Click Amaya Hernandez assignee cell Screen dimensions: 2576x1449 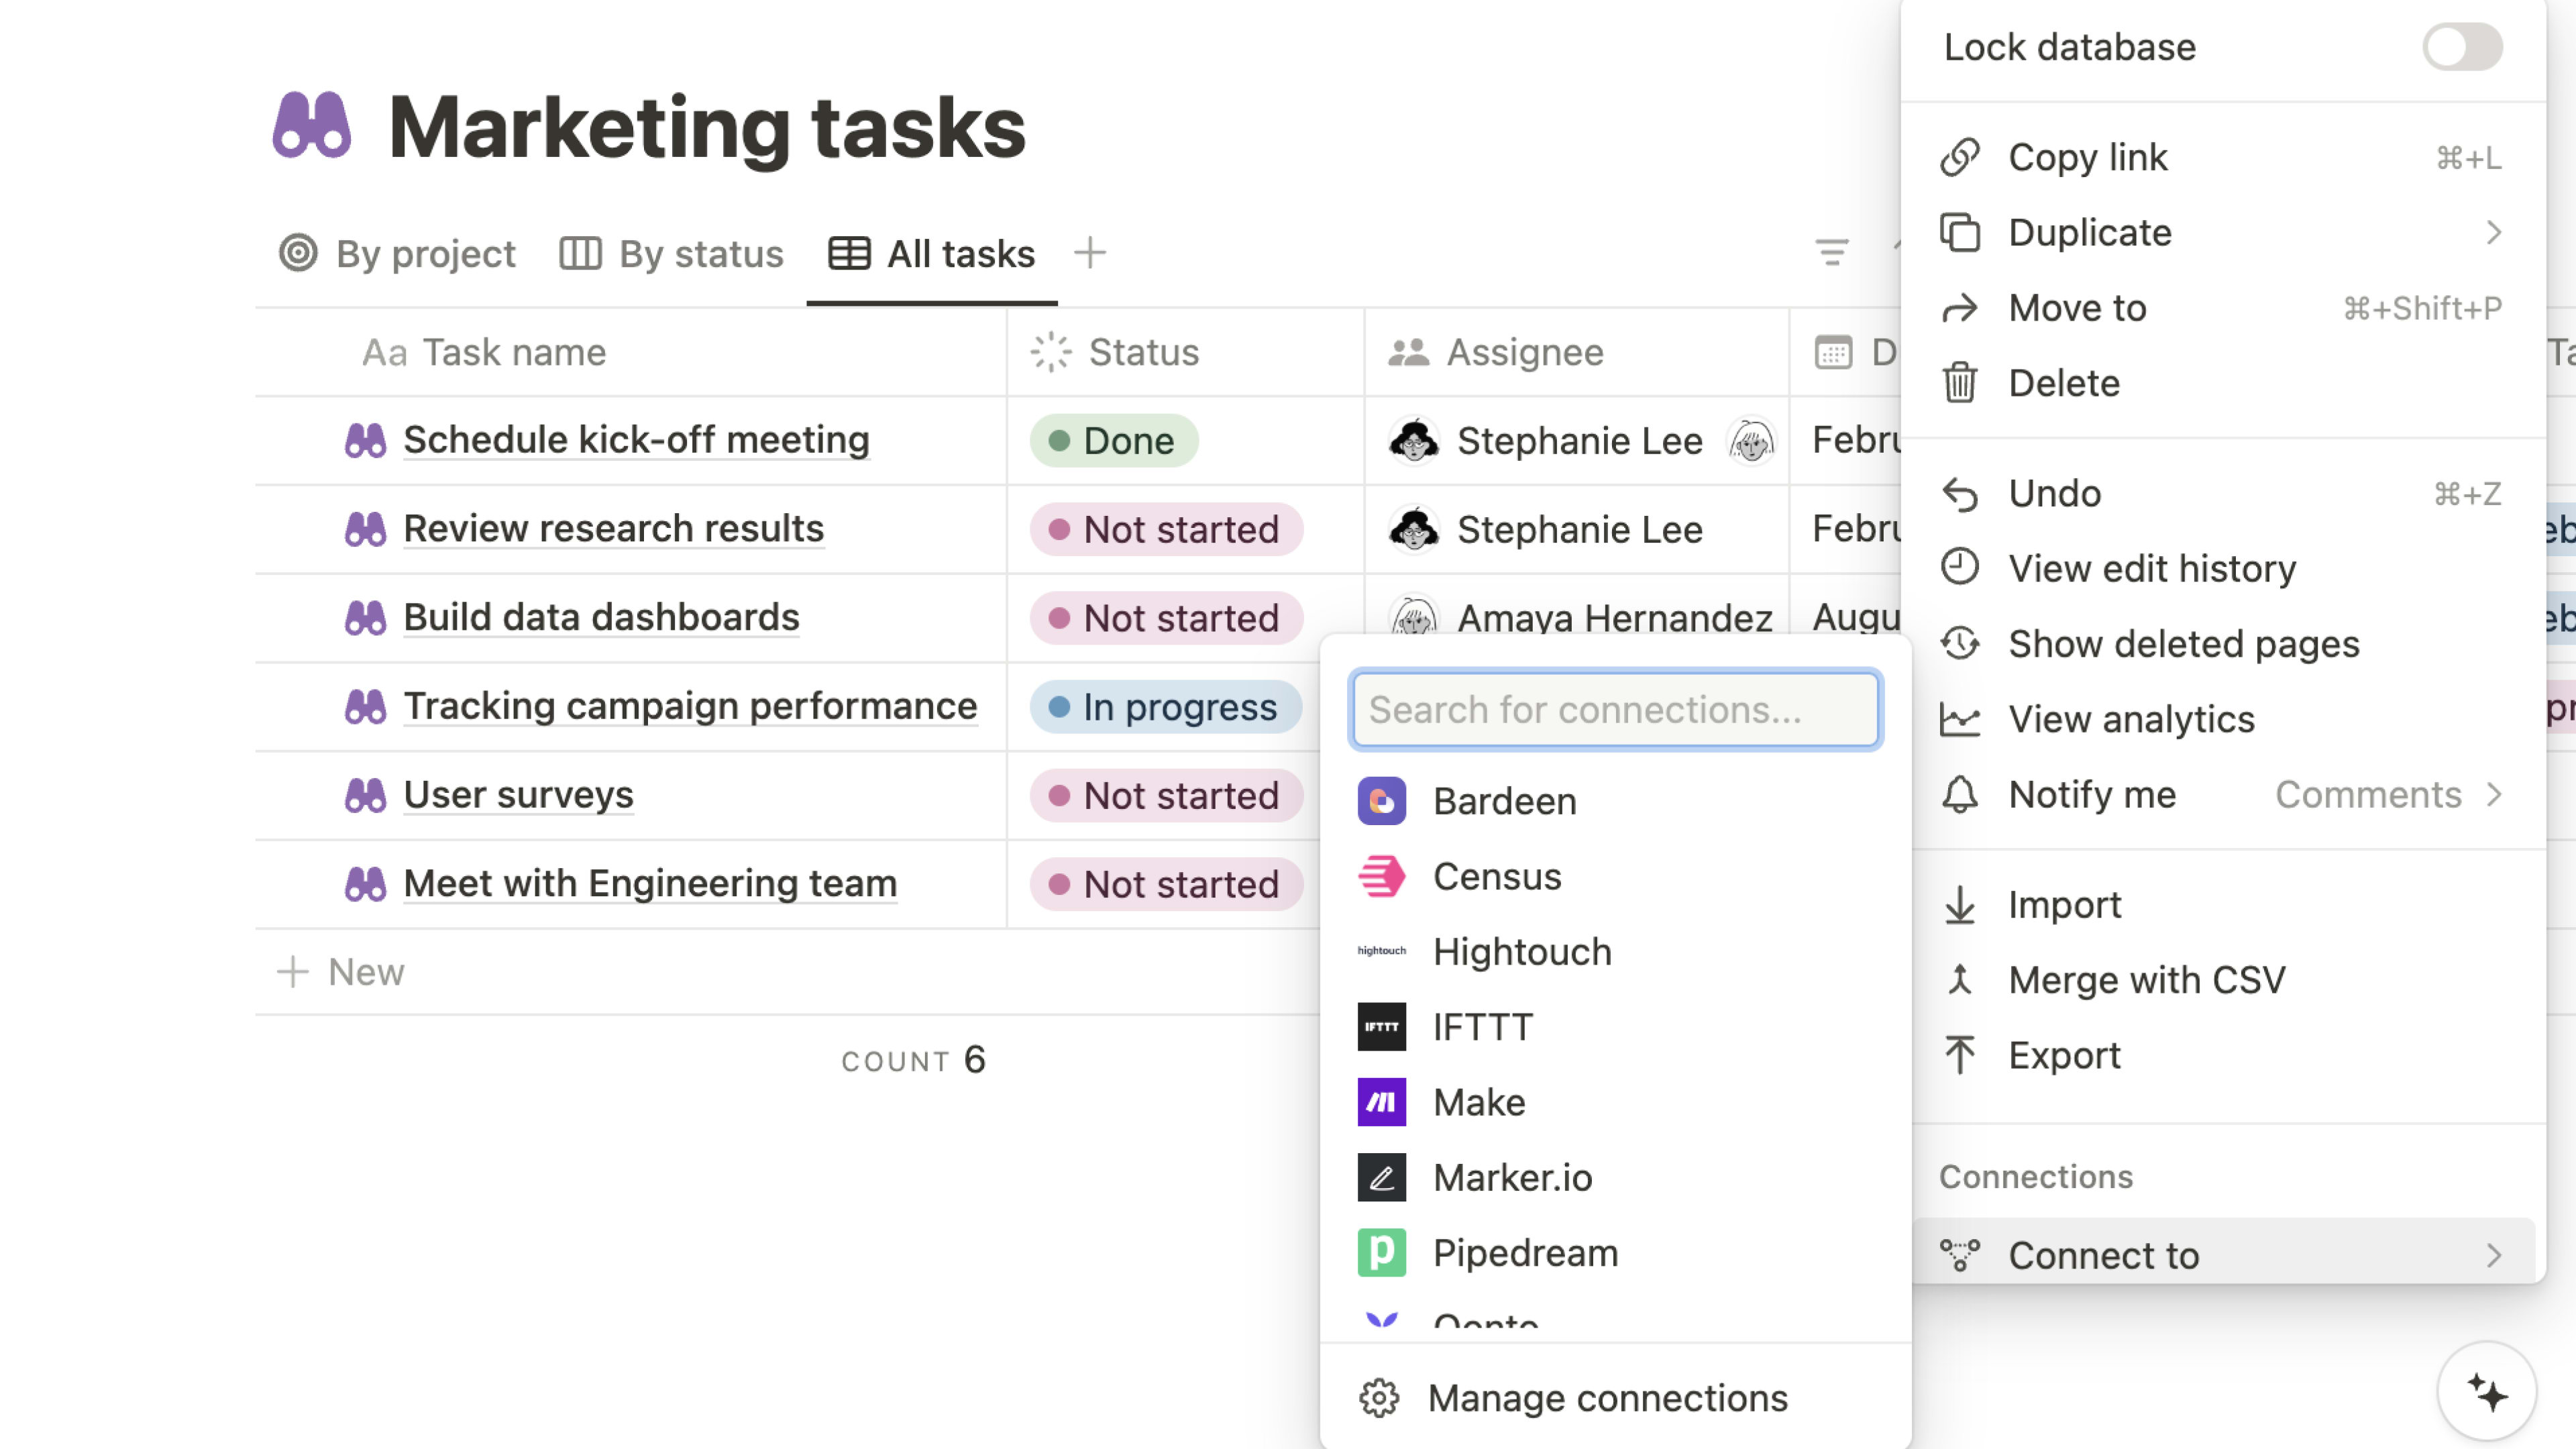point(1576,606)
